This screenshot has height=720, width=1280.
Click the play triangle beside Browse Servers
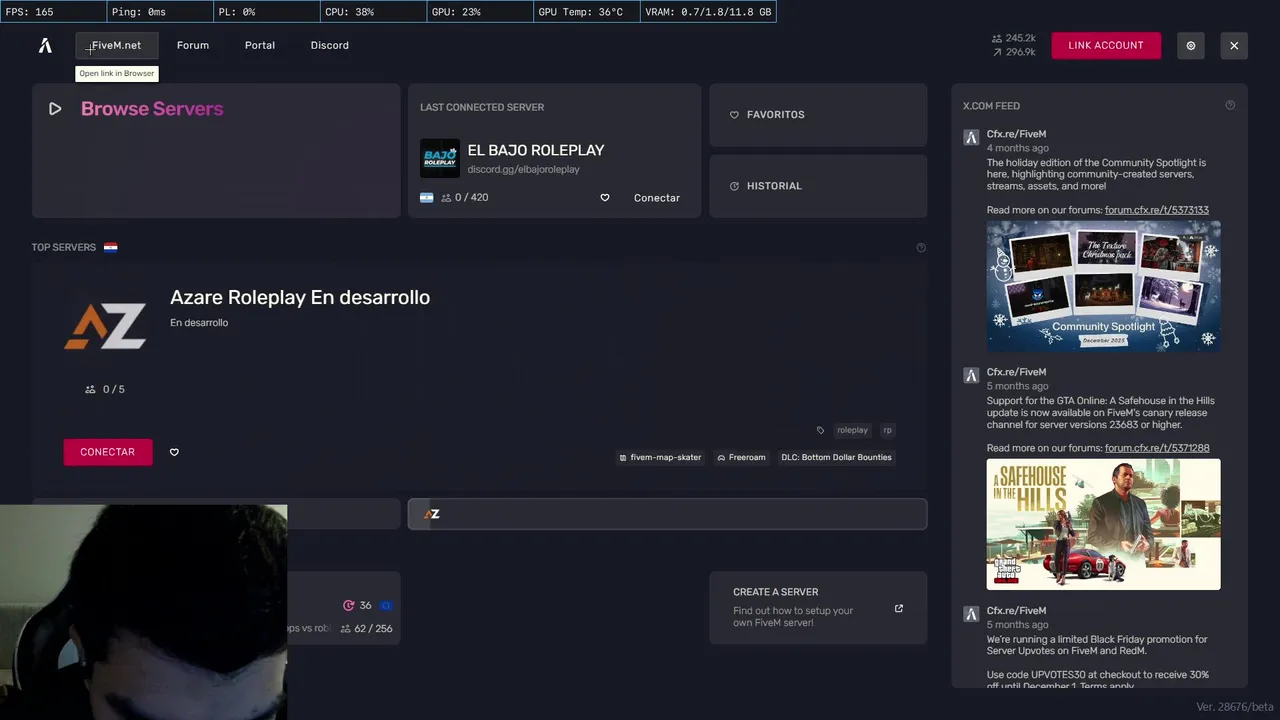(55, 109)
